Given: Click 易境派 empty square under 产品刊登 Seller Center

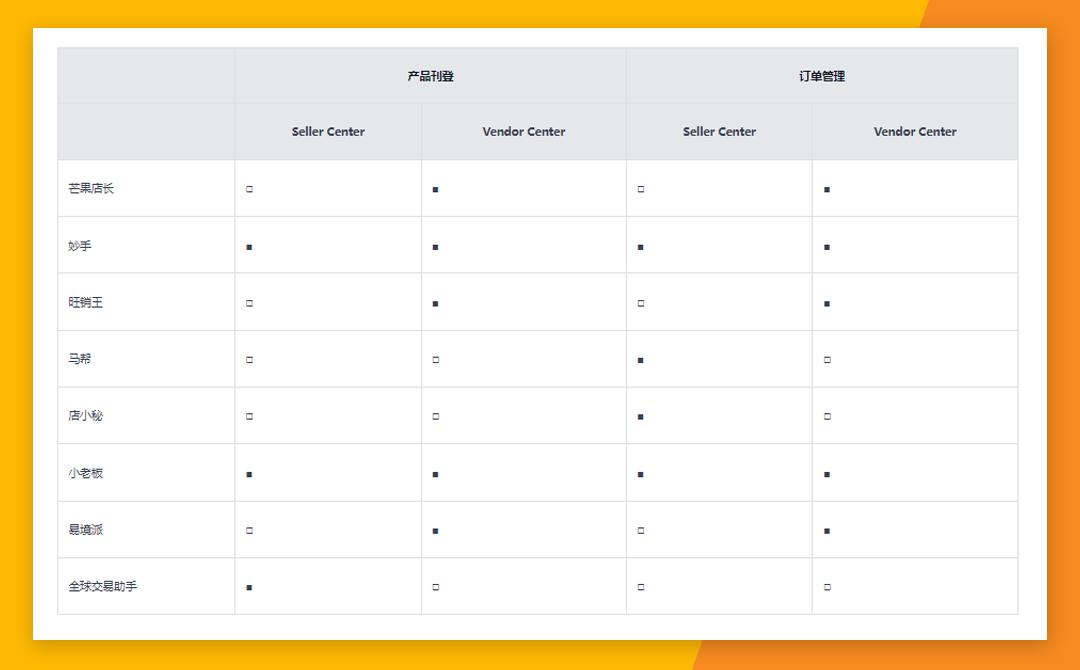Looking at the screenshot, I should [x=249, y=530].
